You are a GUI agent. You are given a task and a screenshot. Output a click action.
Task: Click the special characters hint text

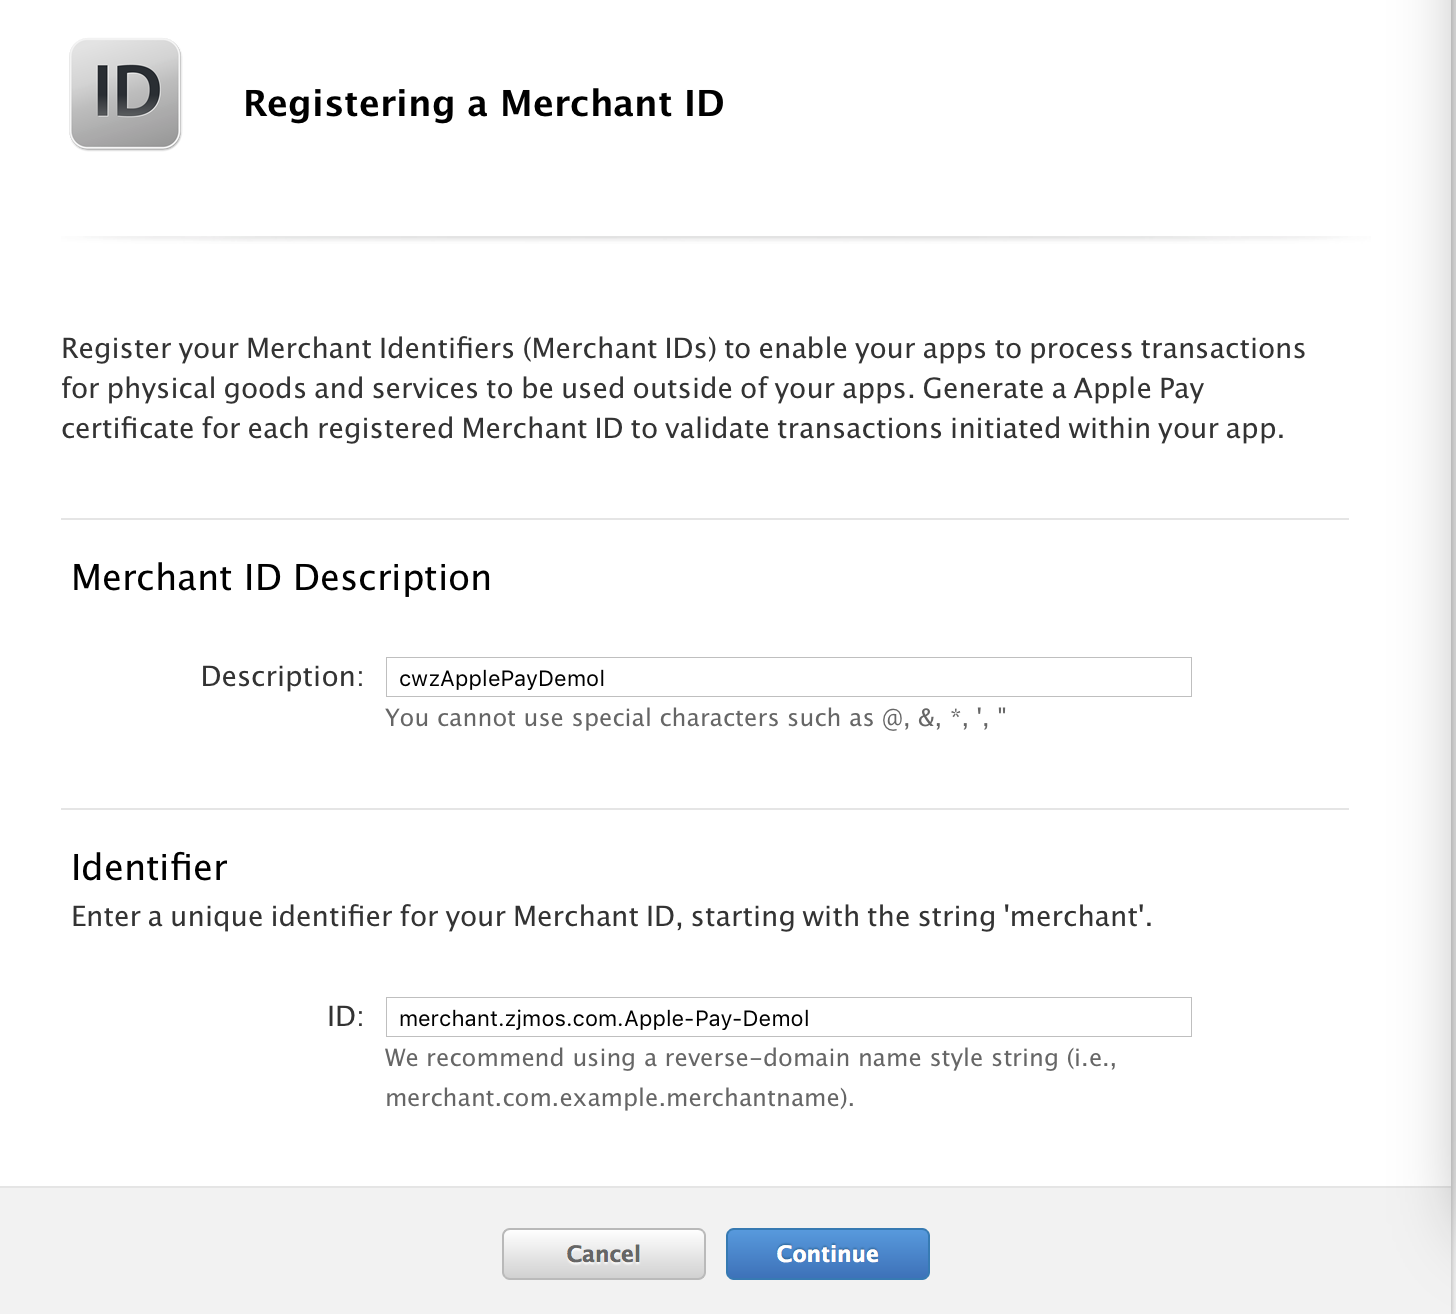click(x=696, y=718)
